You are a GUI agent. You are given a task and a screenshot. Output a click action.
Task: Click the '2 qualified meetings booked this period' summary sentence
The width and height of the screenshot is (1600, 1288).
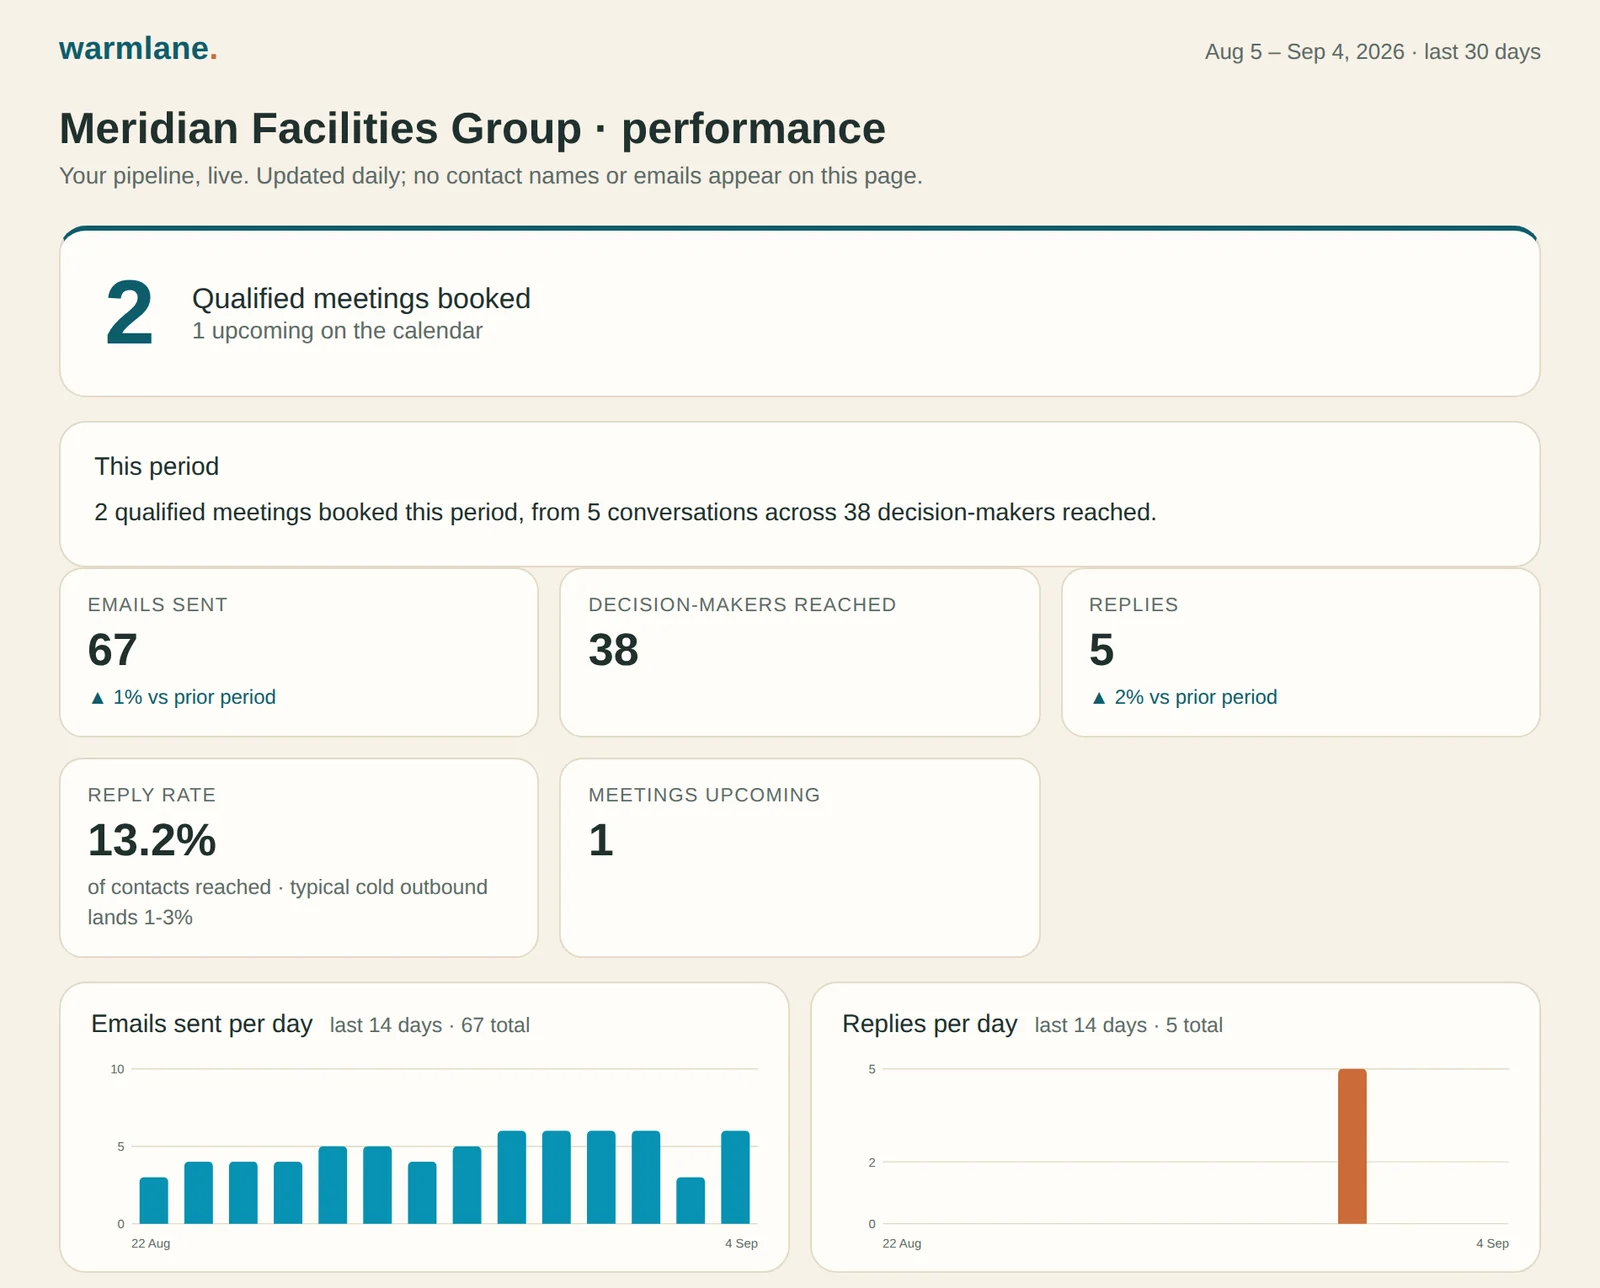[x=625, y=512]
